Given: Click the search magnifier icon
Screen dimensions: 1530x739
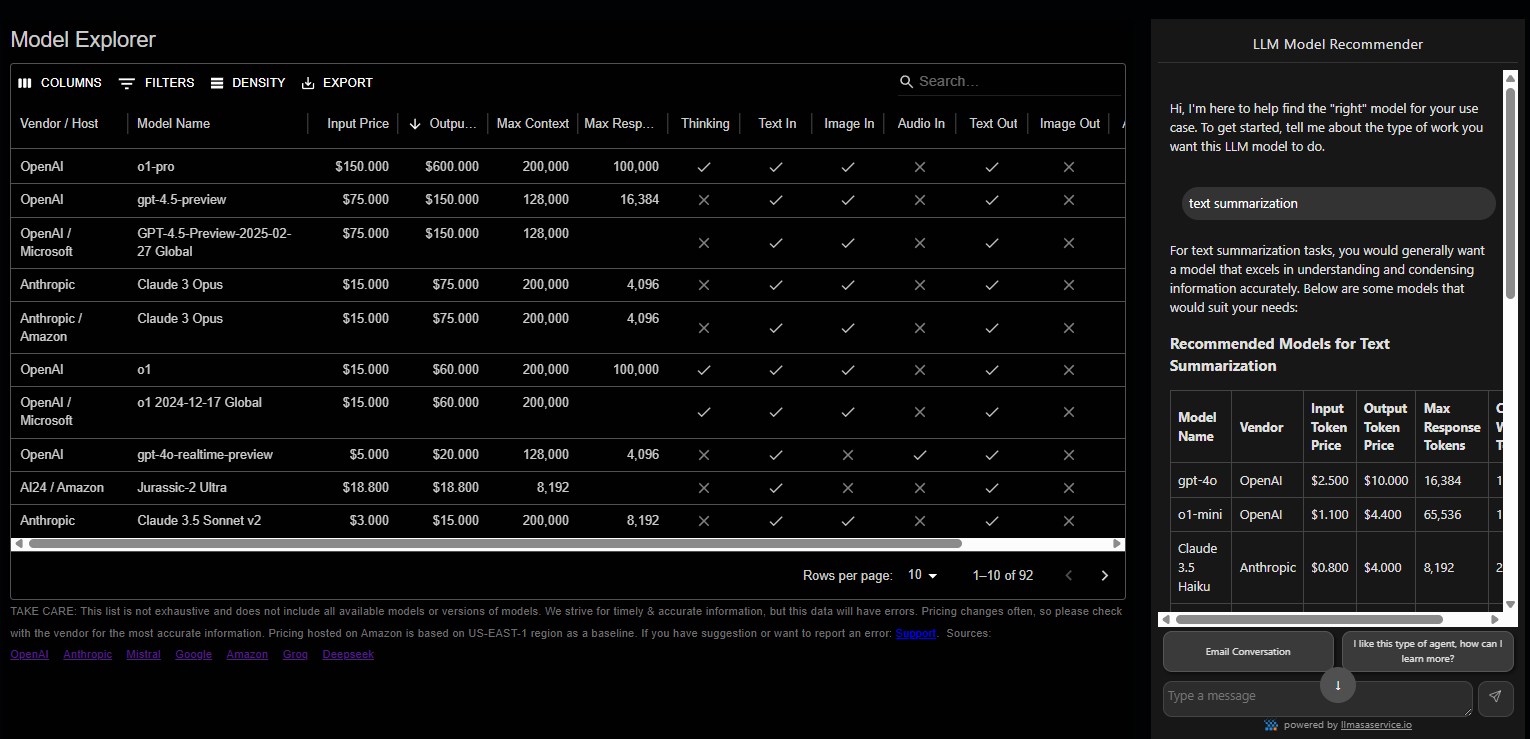Looking at the screenshot, I should click(907, 81).
